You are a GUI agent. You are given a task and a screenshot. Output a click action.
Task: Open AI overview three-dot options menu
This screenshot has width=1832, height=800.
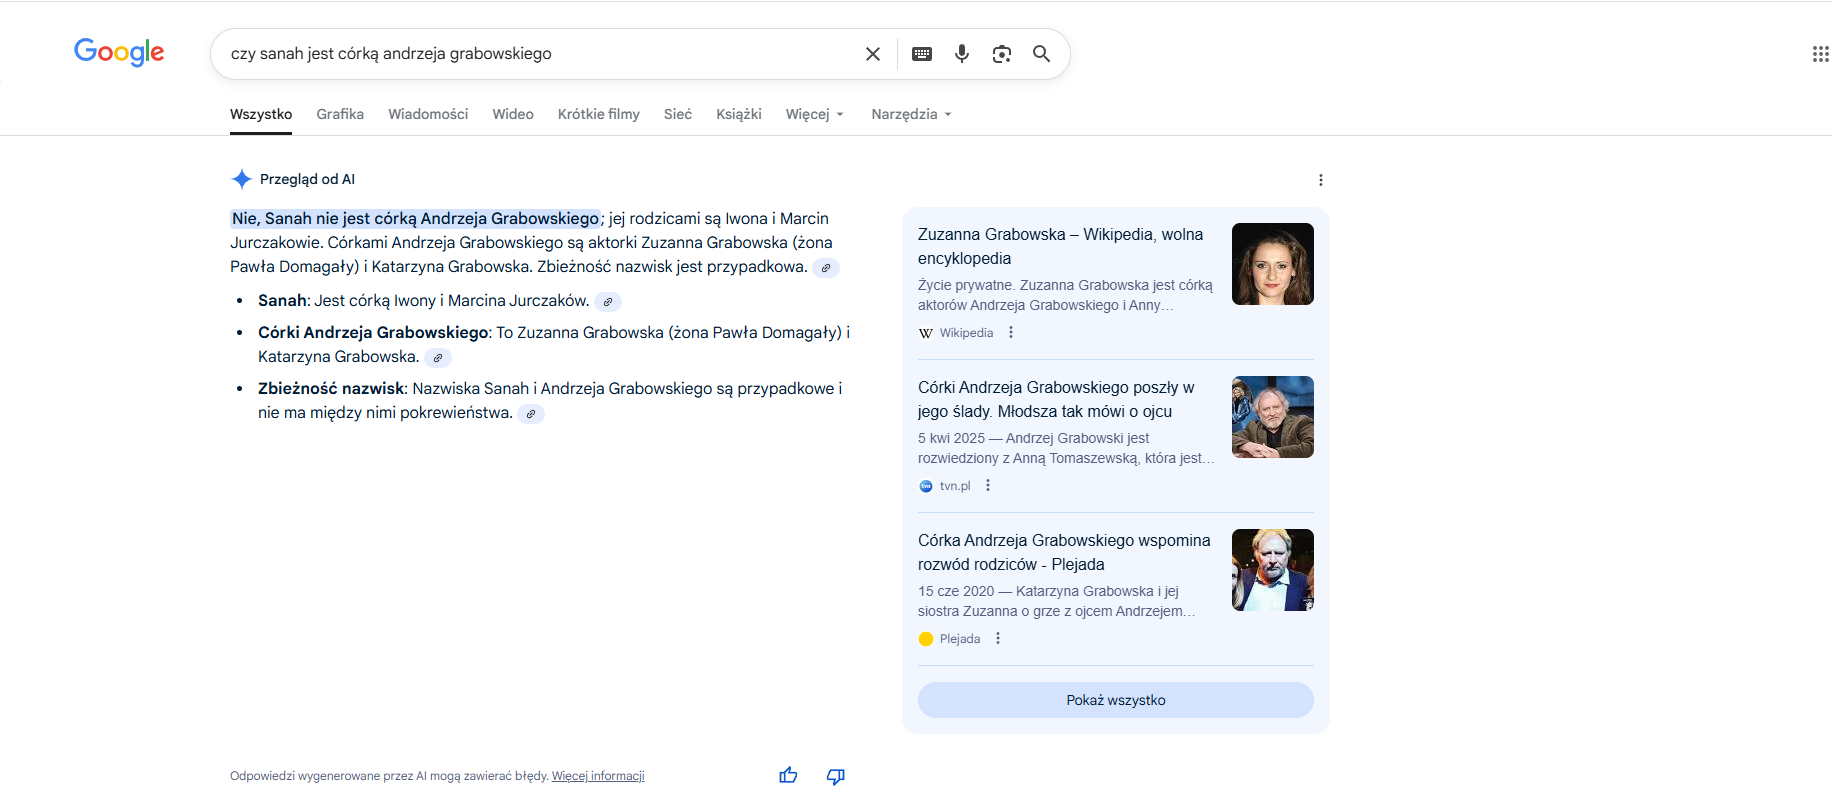[1320, 180]
